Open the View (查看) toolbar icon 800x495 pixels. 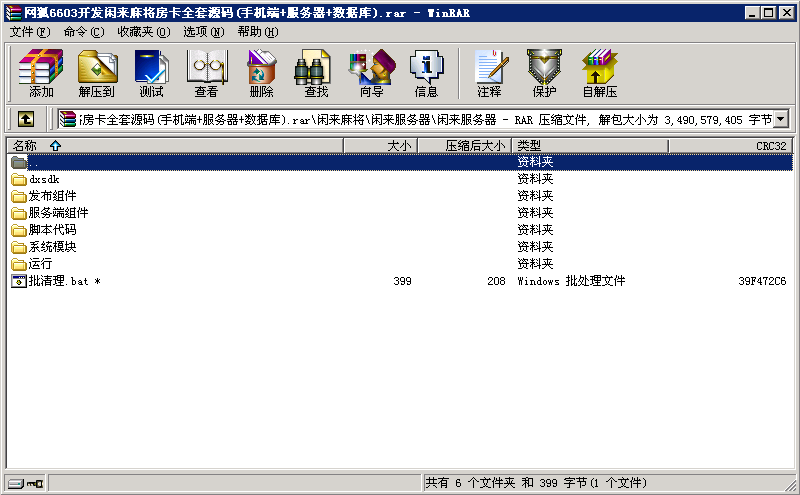pyautogui.click(x=206, y=73)
